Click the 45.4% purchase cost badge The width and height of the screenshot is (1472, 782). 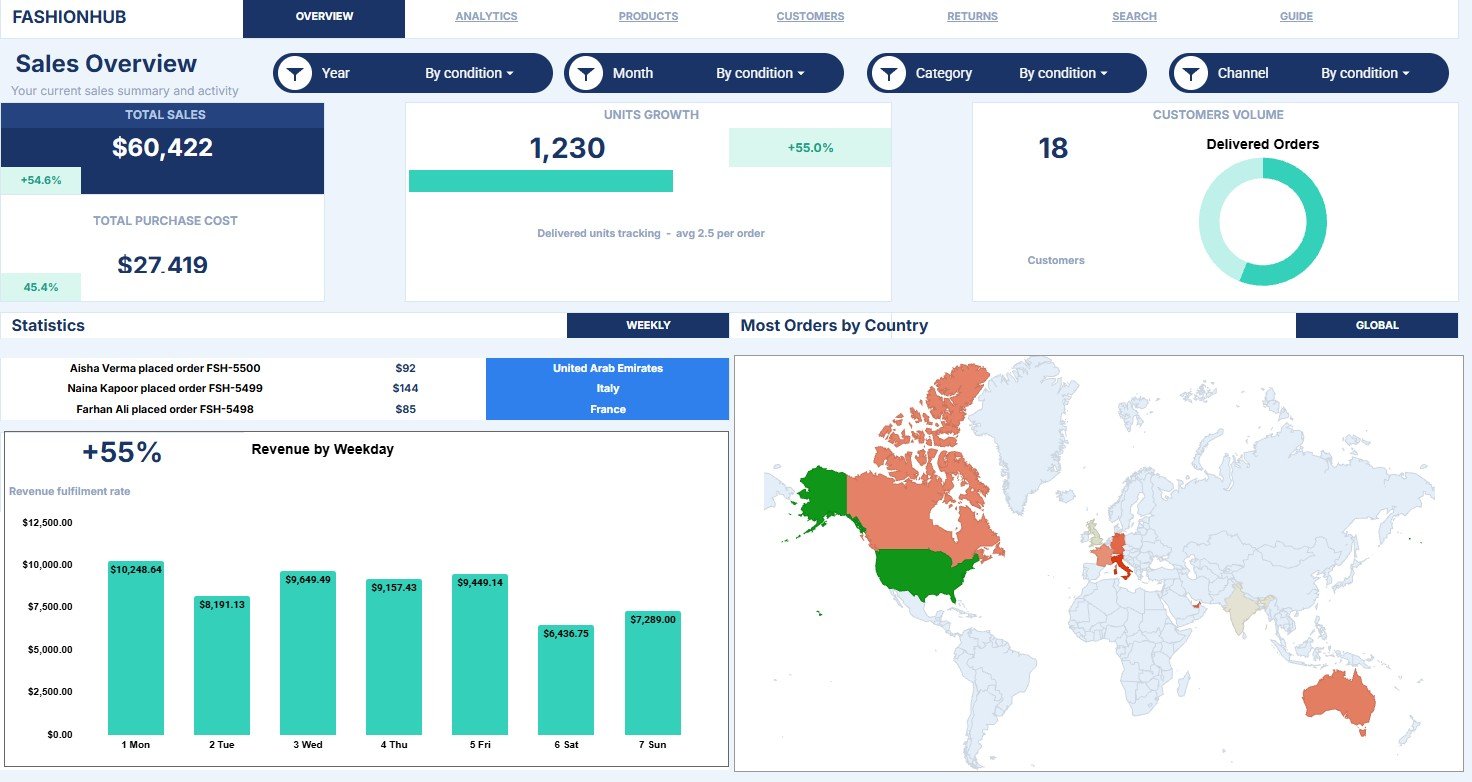41,287
